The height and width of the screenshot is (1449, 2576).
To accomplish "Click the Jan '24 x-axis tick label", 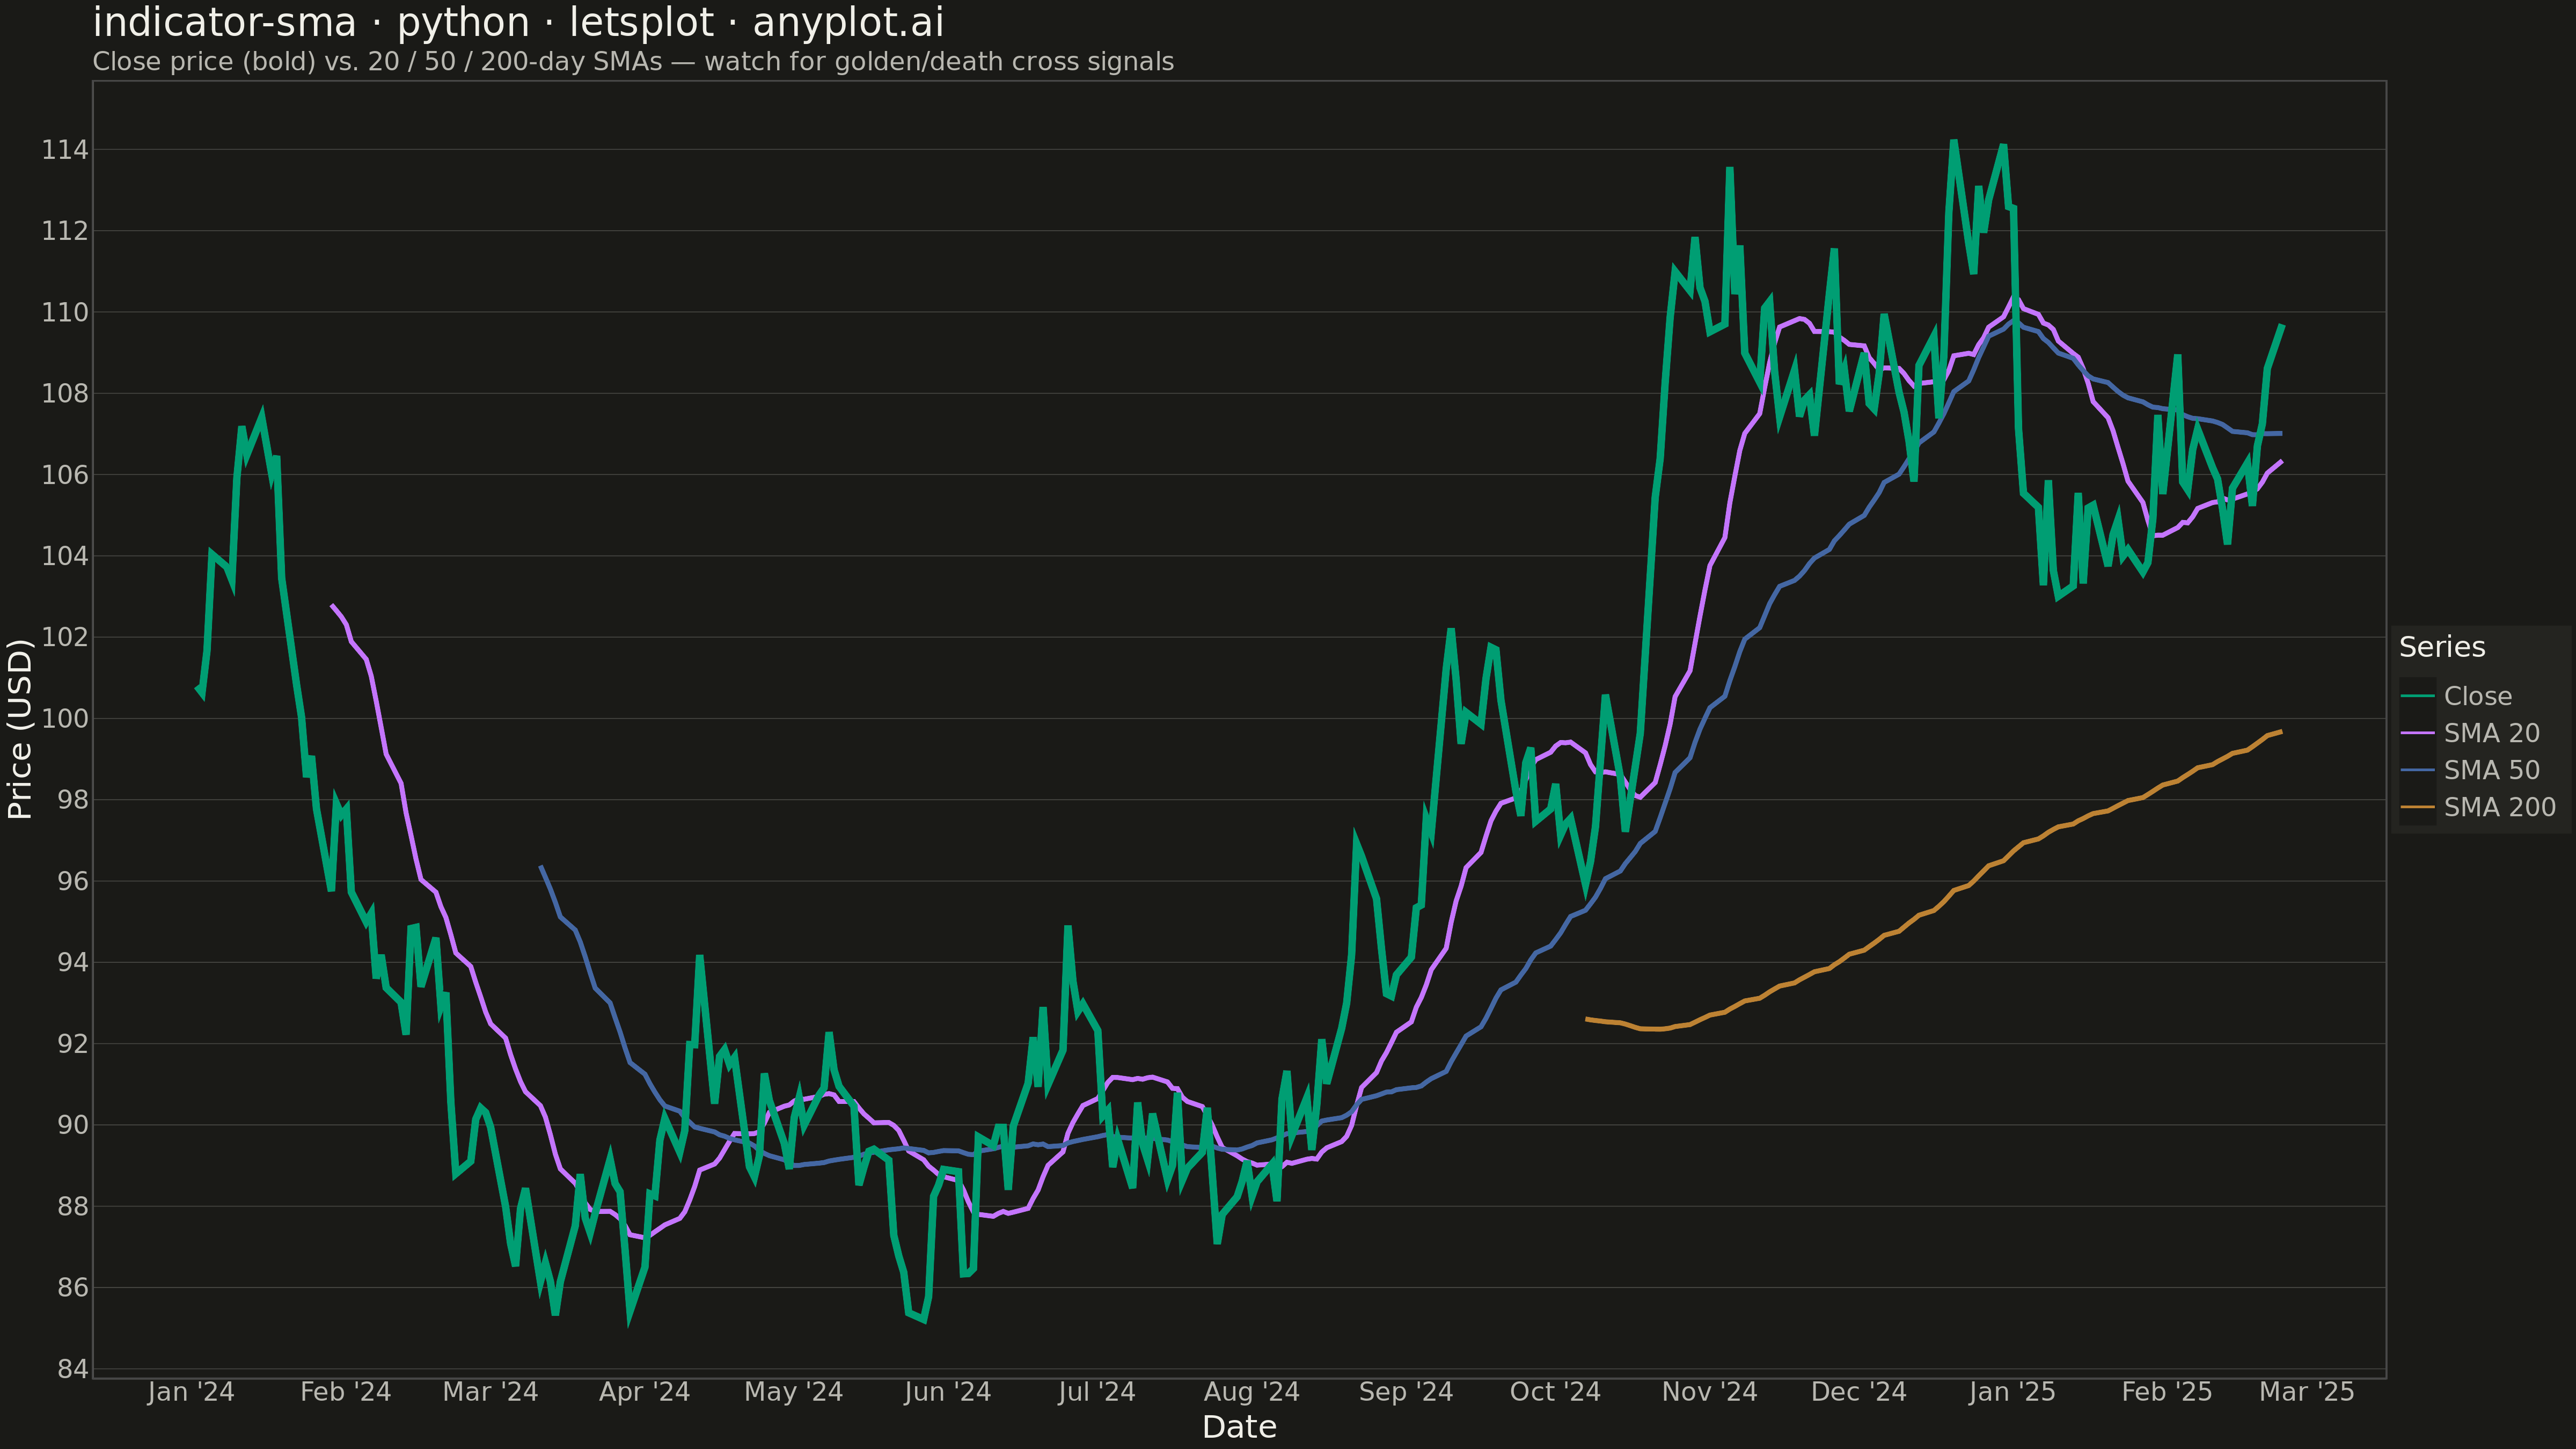I will (190, 1392).
